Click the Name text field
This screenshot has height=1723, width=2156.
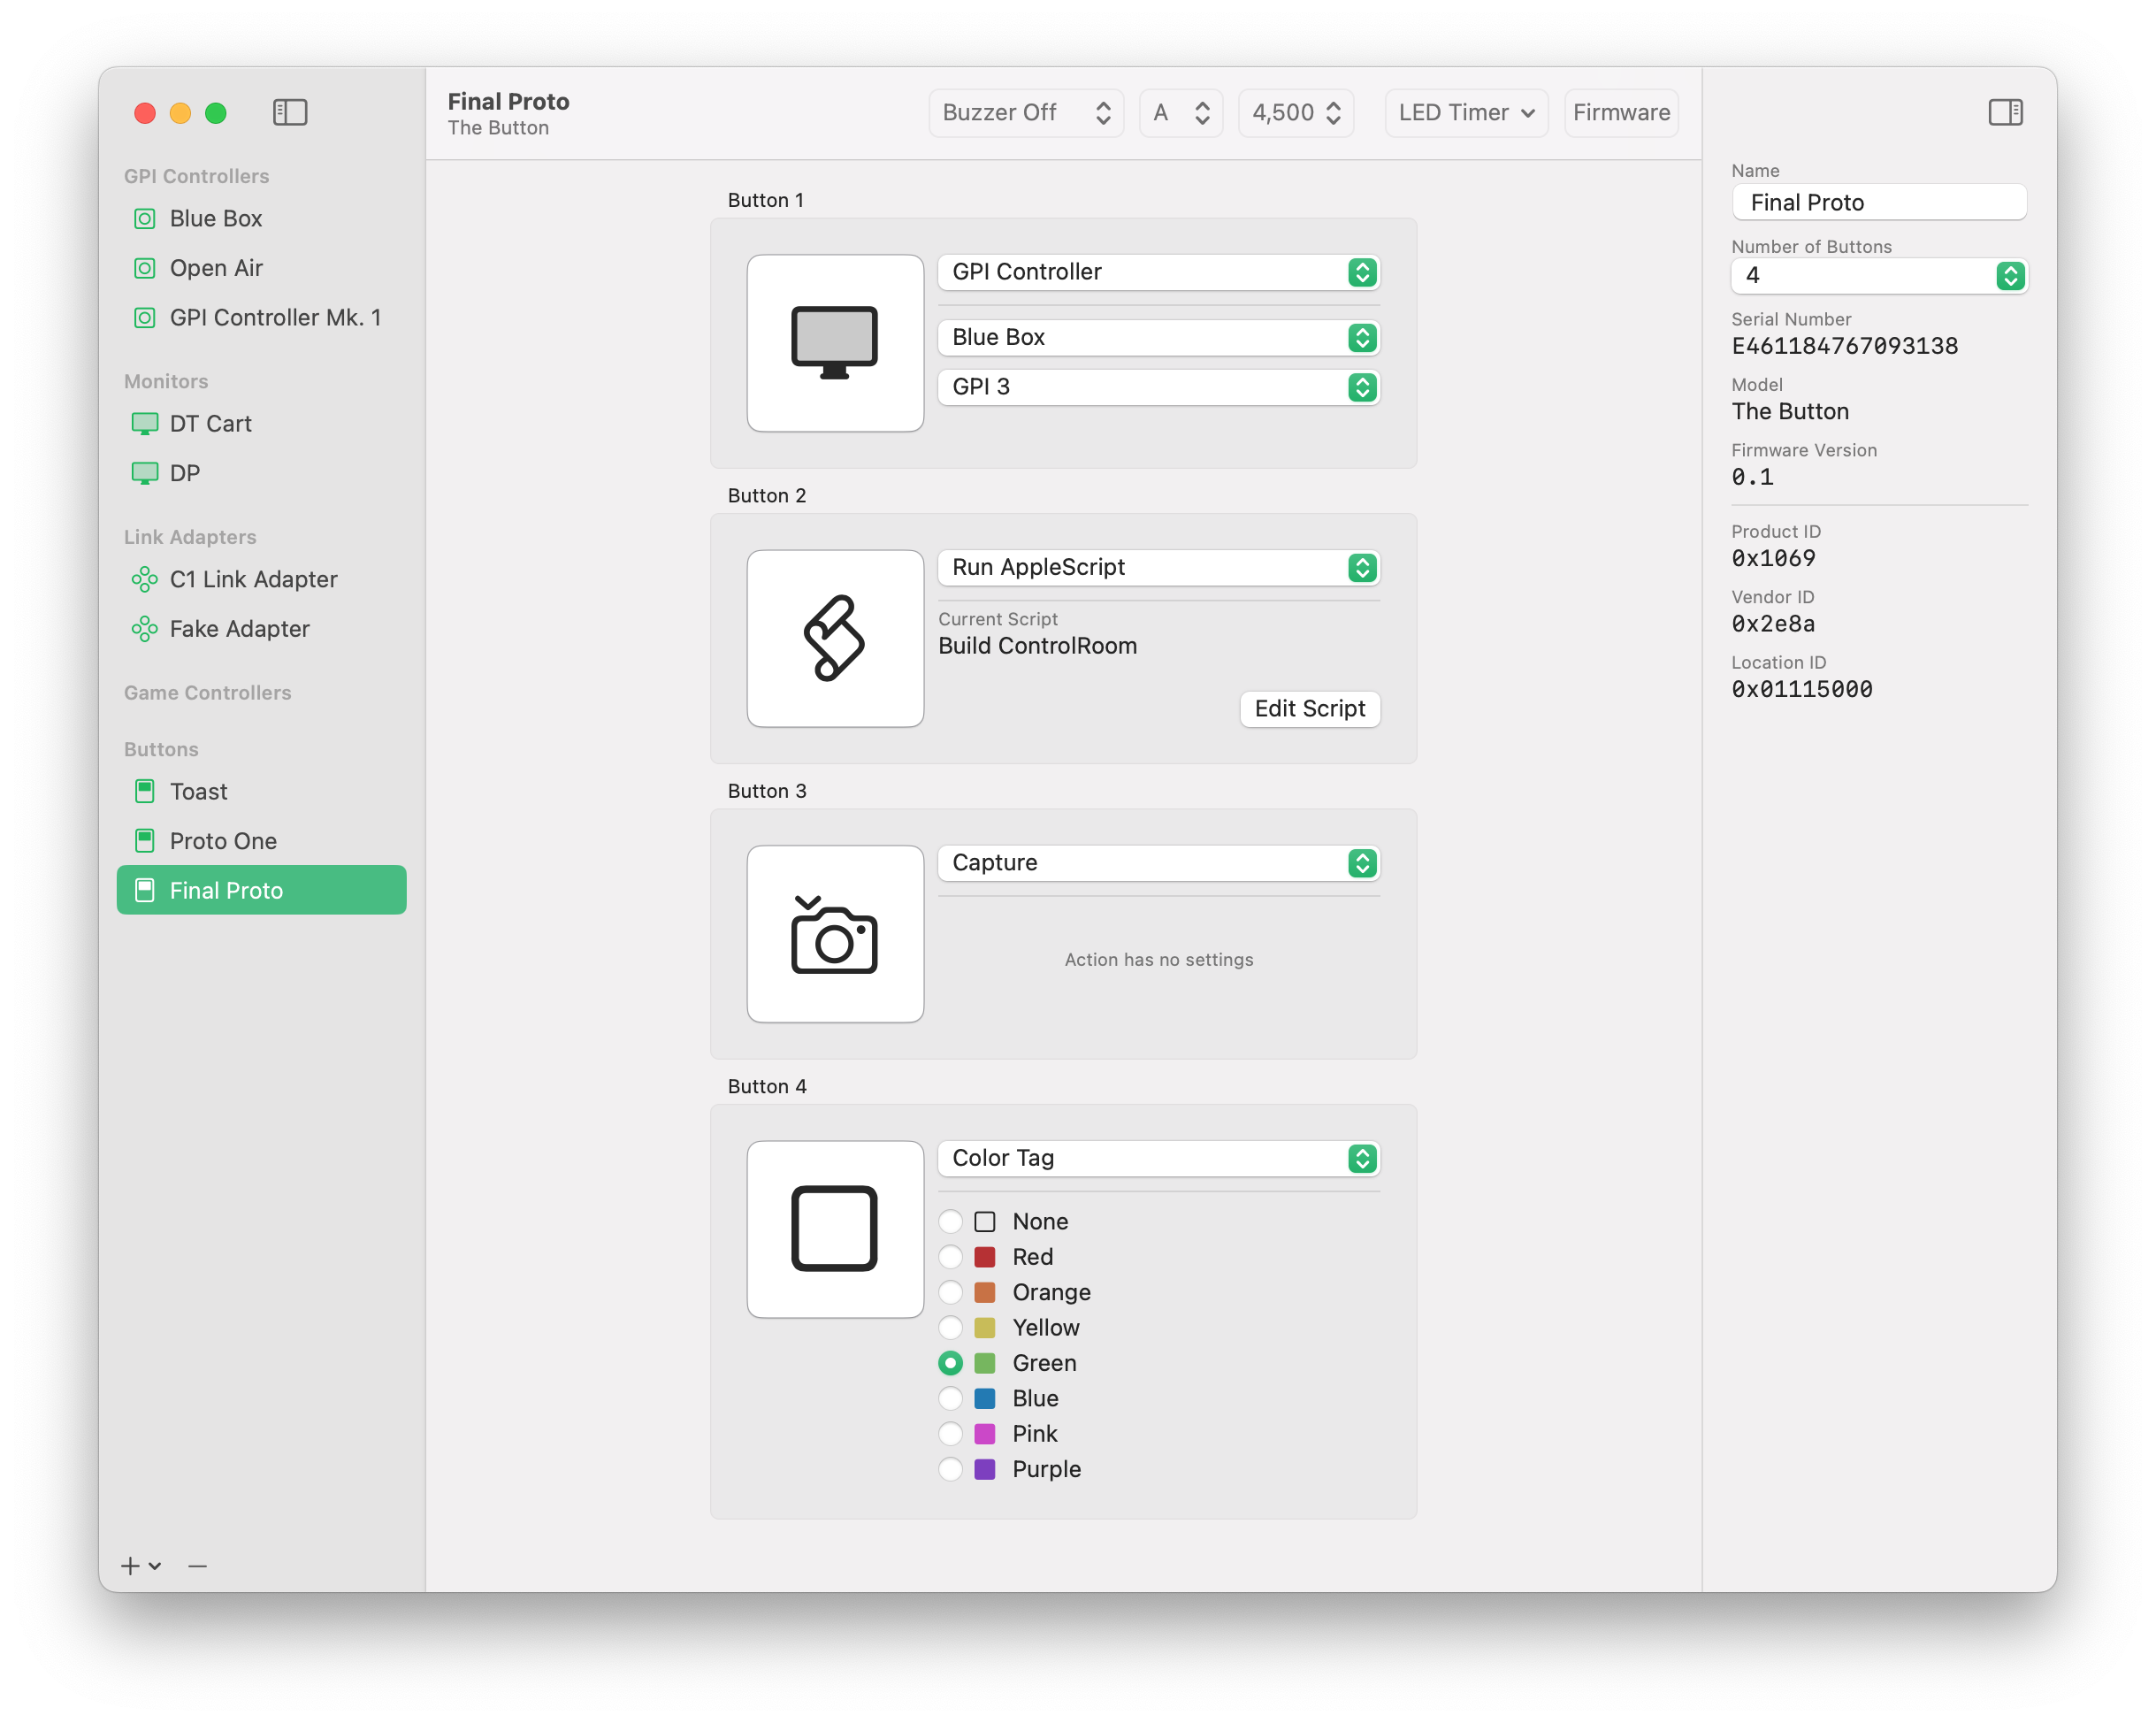coord(1878,203)
